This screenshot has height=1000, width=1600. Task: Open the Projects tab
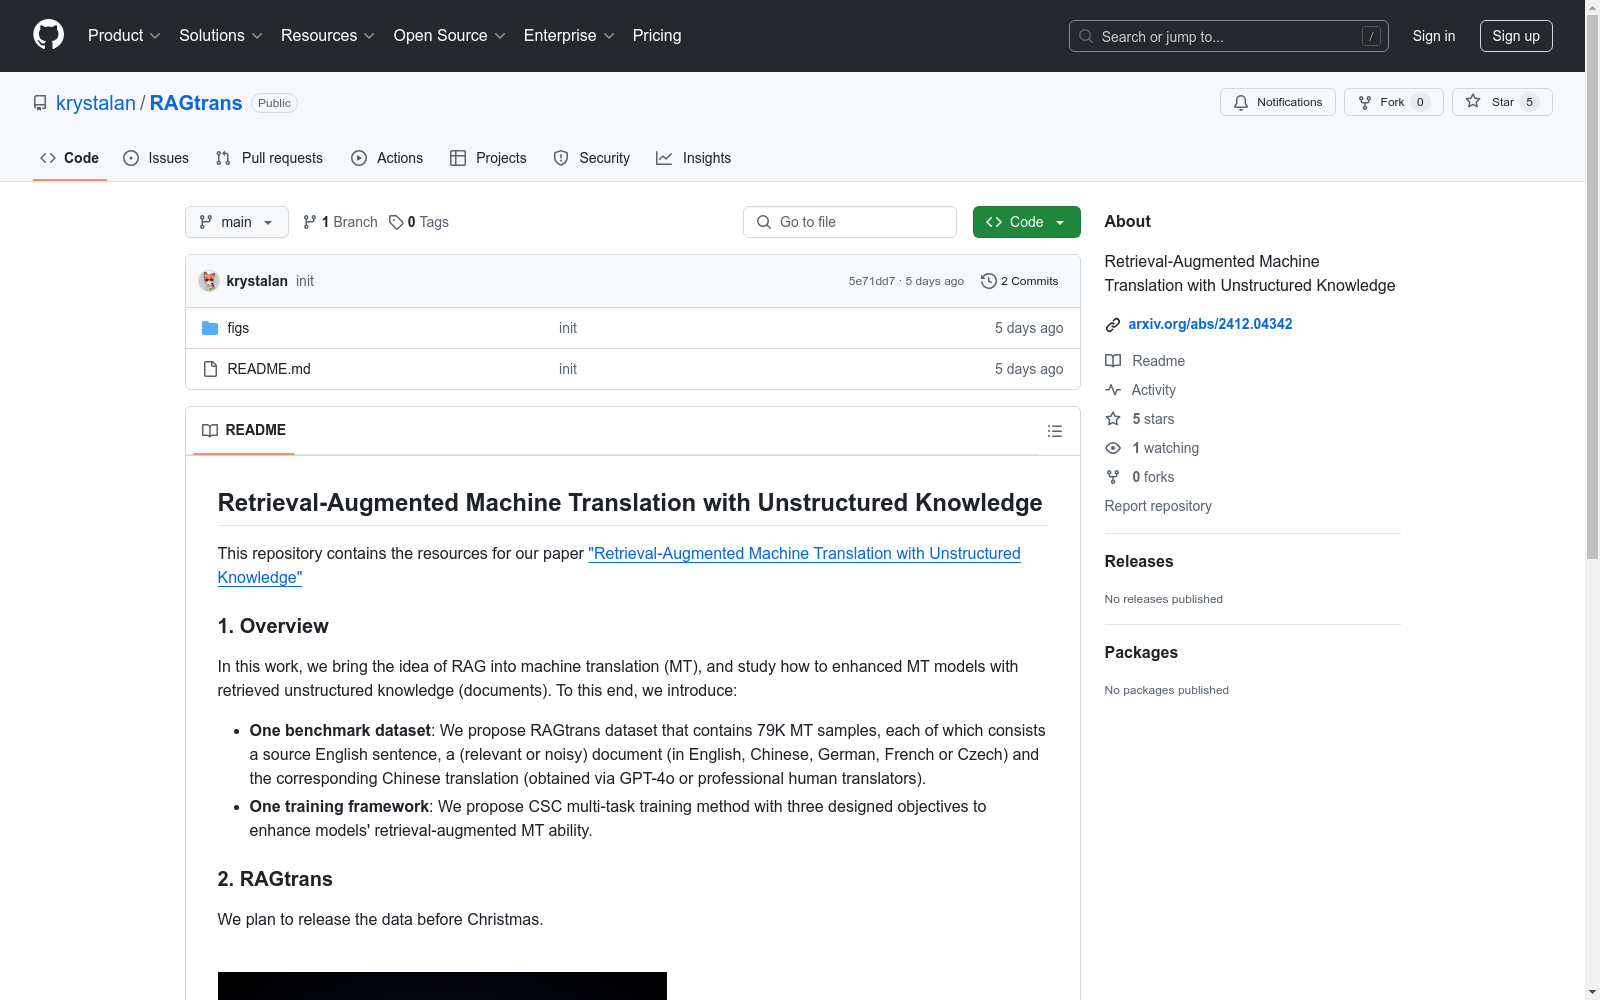tap(488, 158)
